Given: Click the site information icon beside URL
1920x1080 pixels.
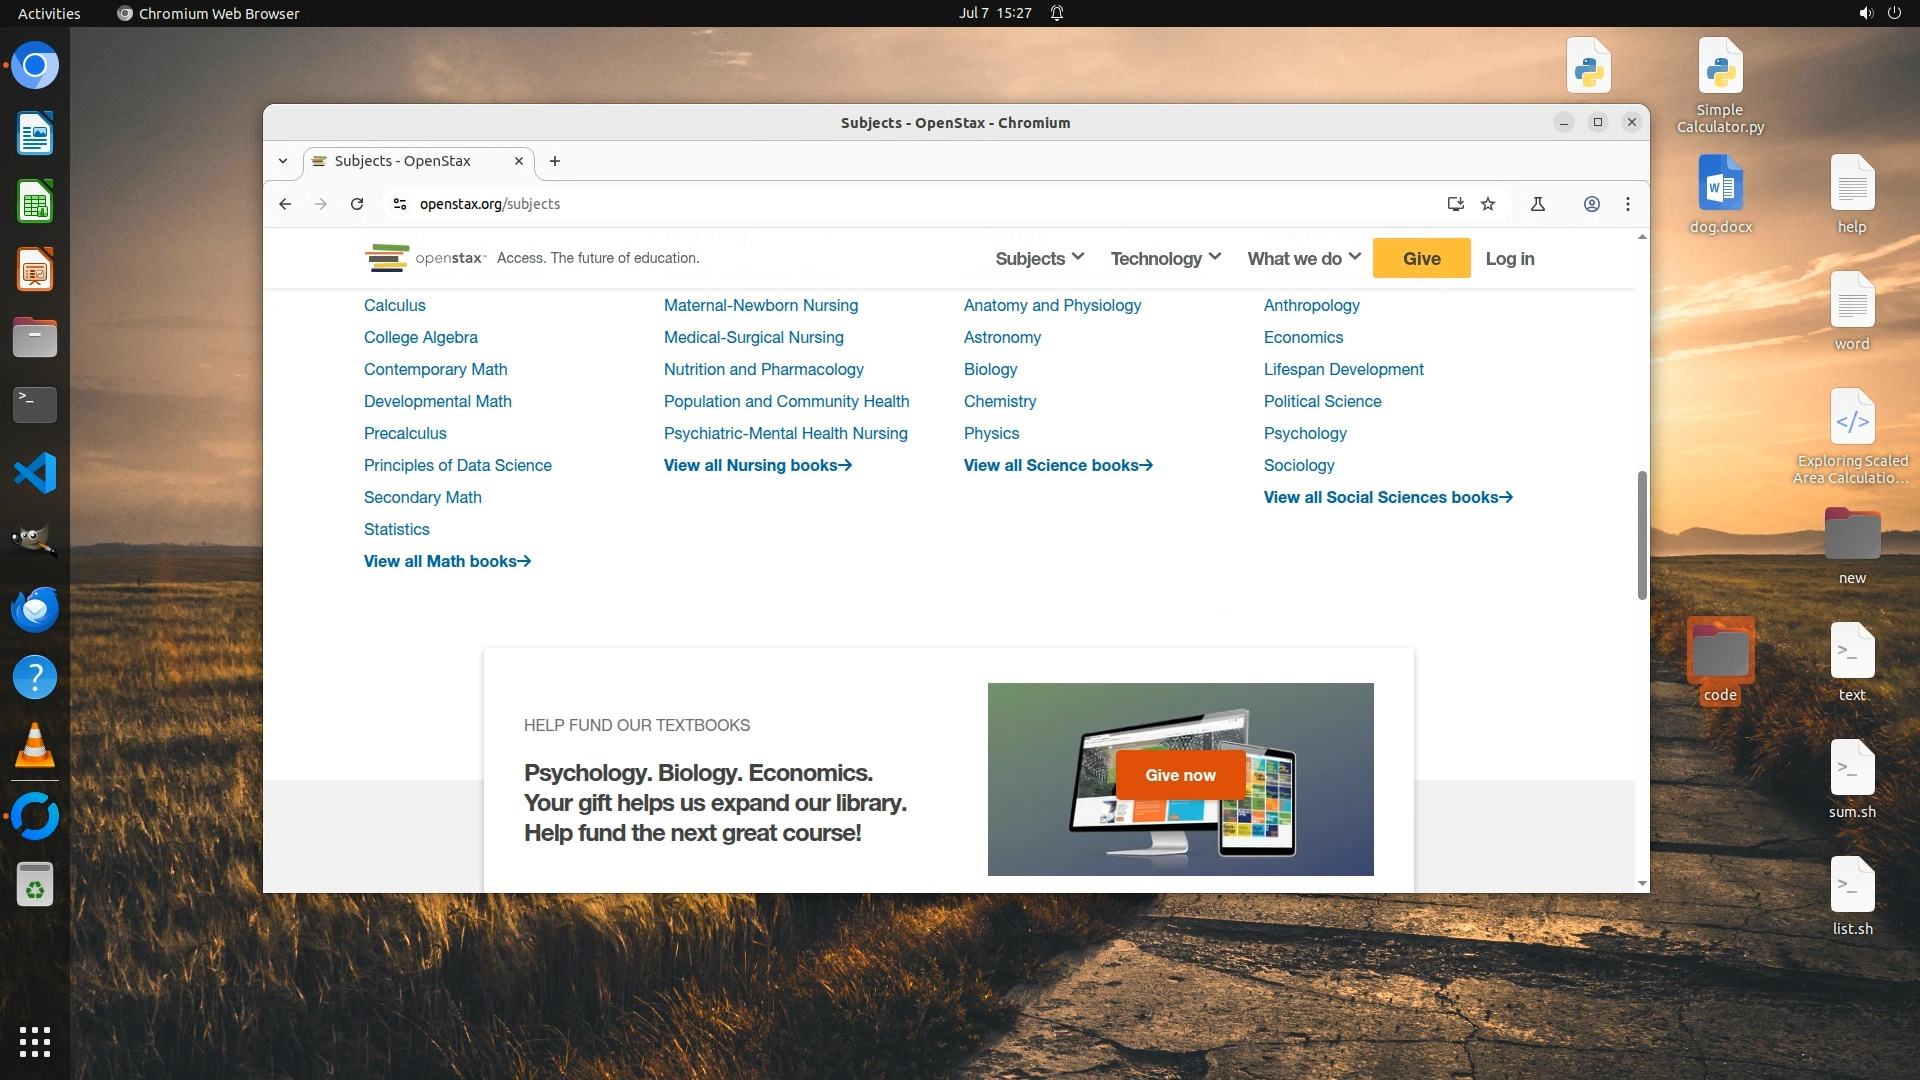Looking at the screenshot, I should [x=400, y=204].
